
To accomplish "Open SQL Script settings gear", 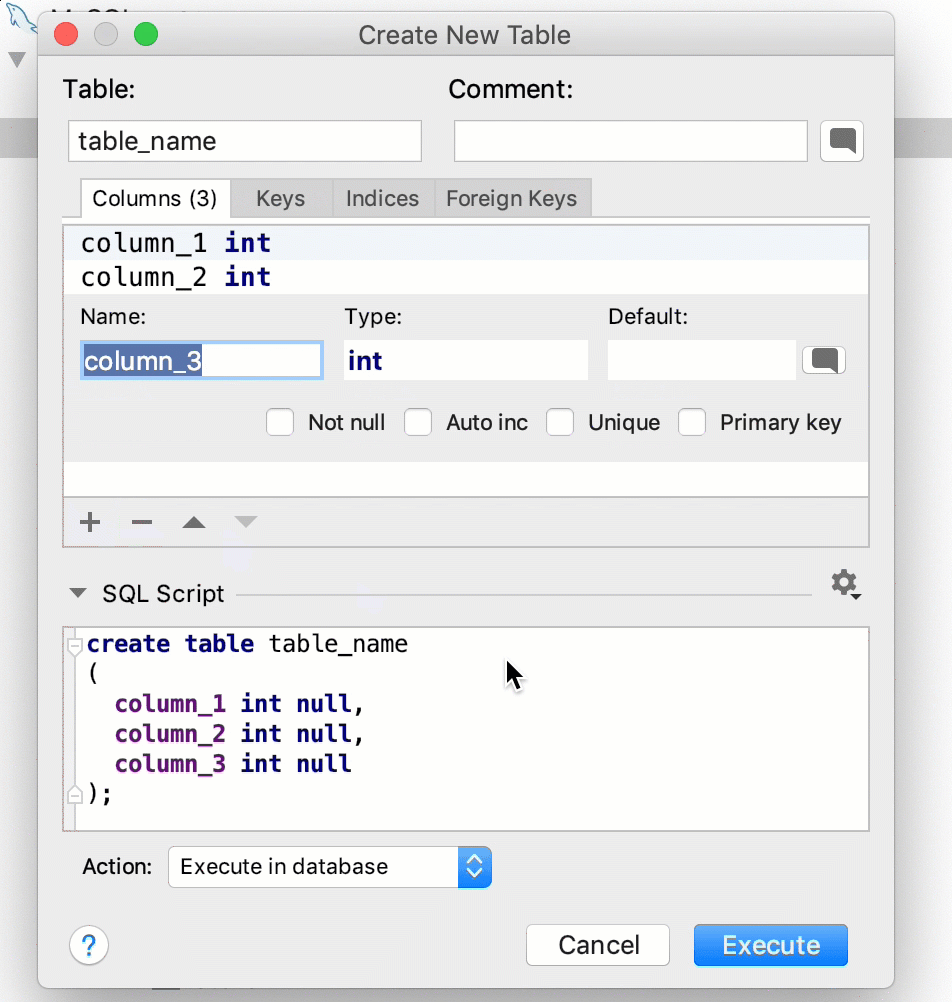I will pos(845,584).
